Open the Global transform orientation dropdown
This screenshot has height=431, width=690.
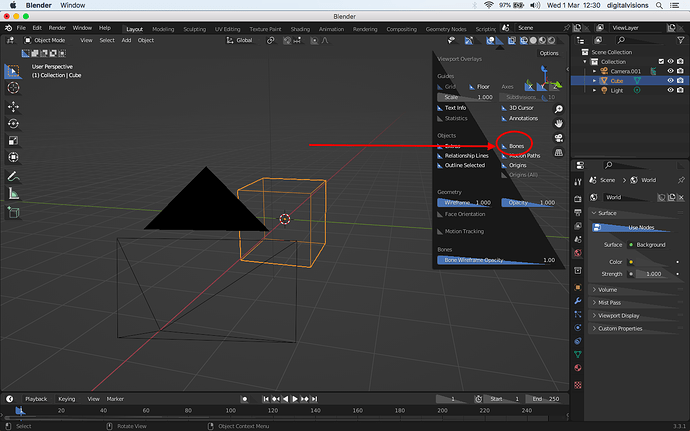240,41
